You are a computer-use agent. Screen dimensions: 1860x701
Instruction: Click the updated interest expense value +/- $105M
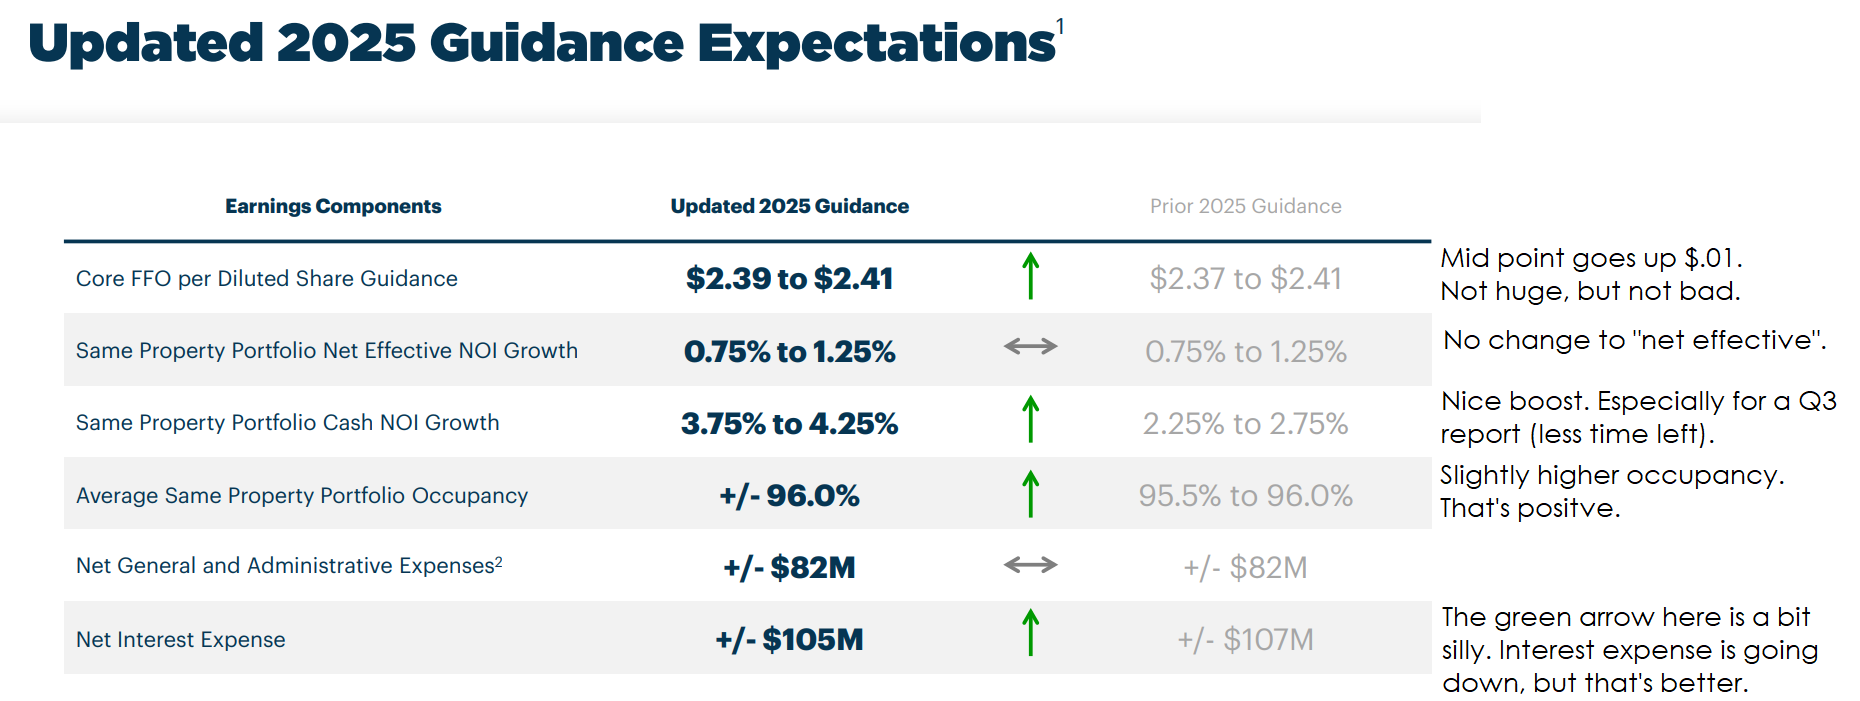pyautogui.click(x=789, y=640)
